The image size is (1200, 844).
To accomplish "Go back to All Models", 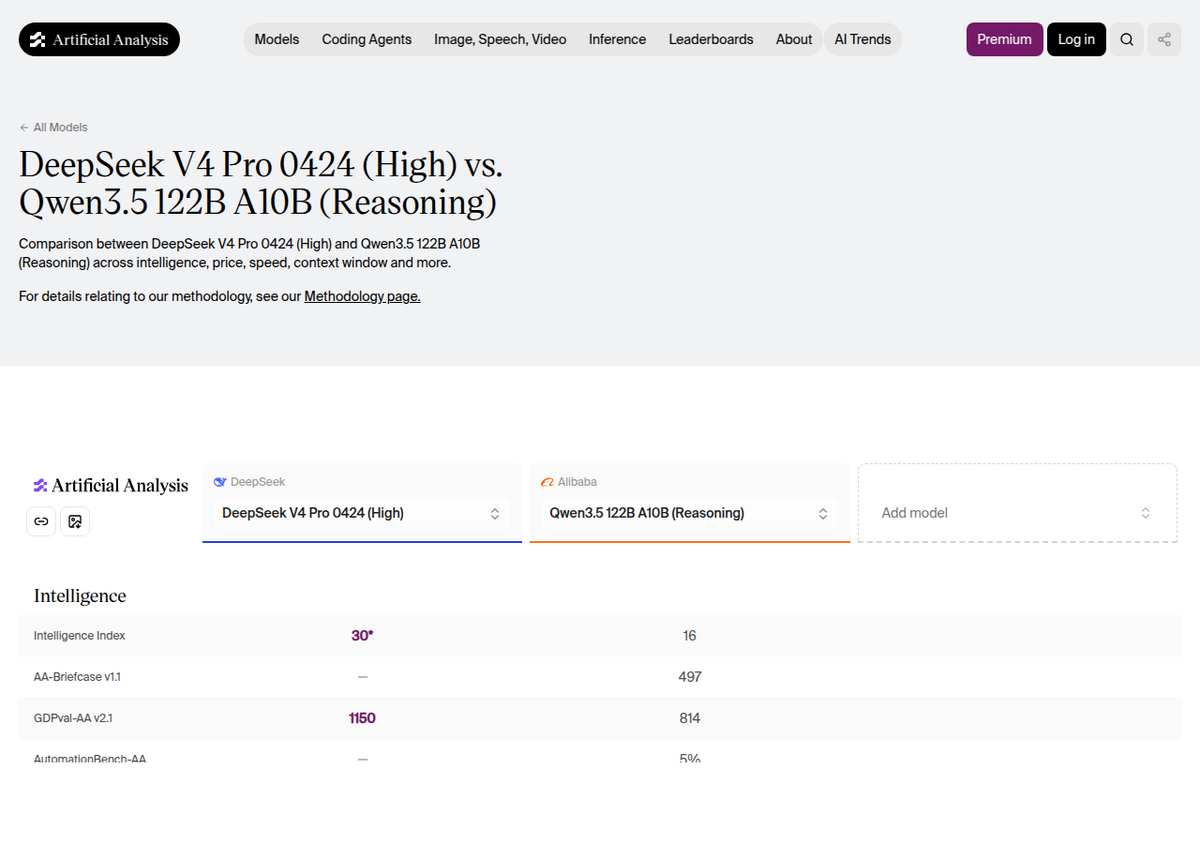I will [x=53, y=127].
